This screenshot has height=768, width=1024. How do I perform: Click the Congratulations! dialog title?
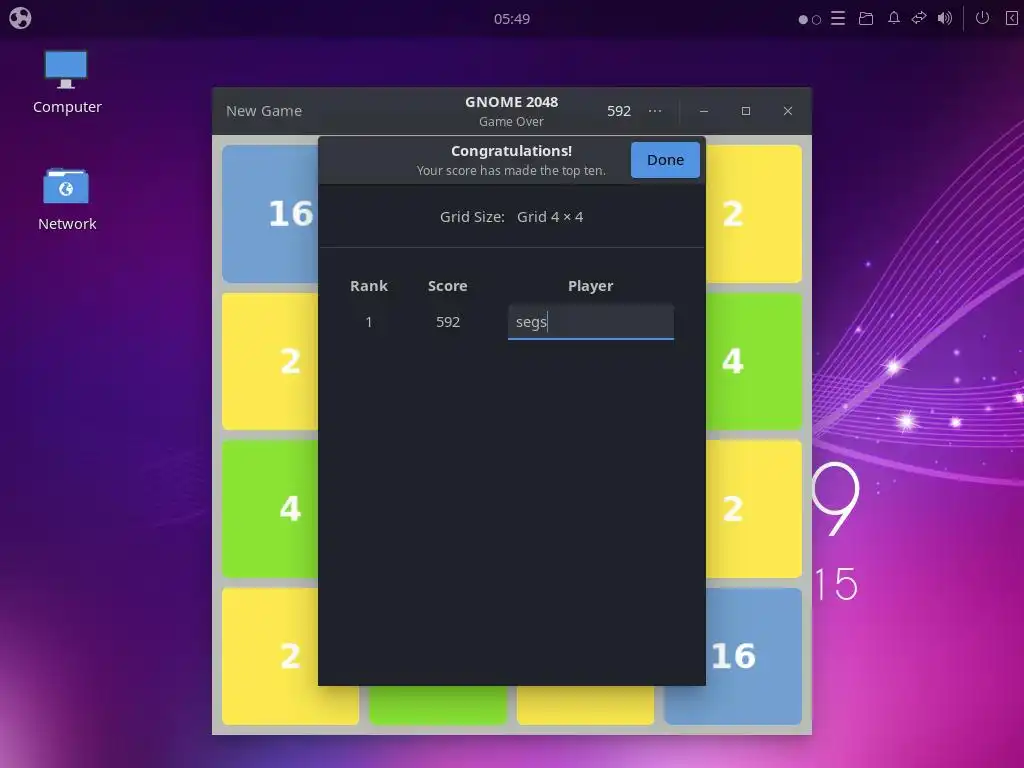511,151
